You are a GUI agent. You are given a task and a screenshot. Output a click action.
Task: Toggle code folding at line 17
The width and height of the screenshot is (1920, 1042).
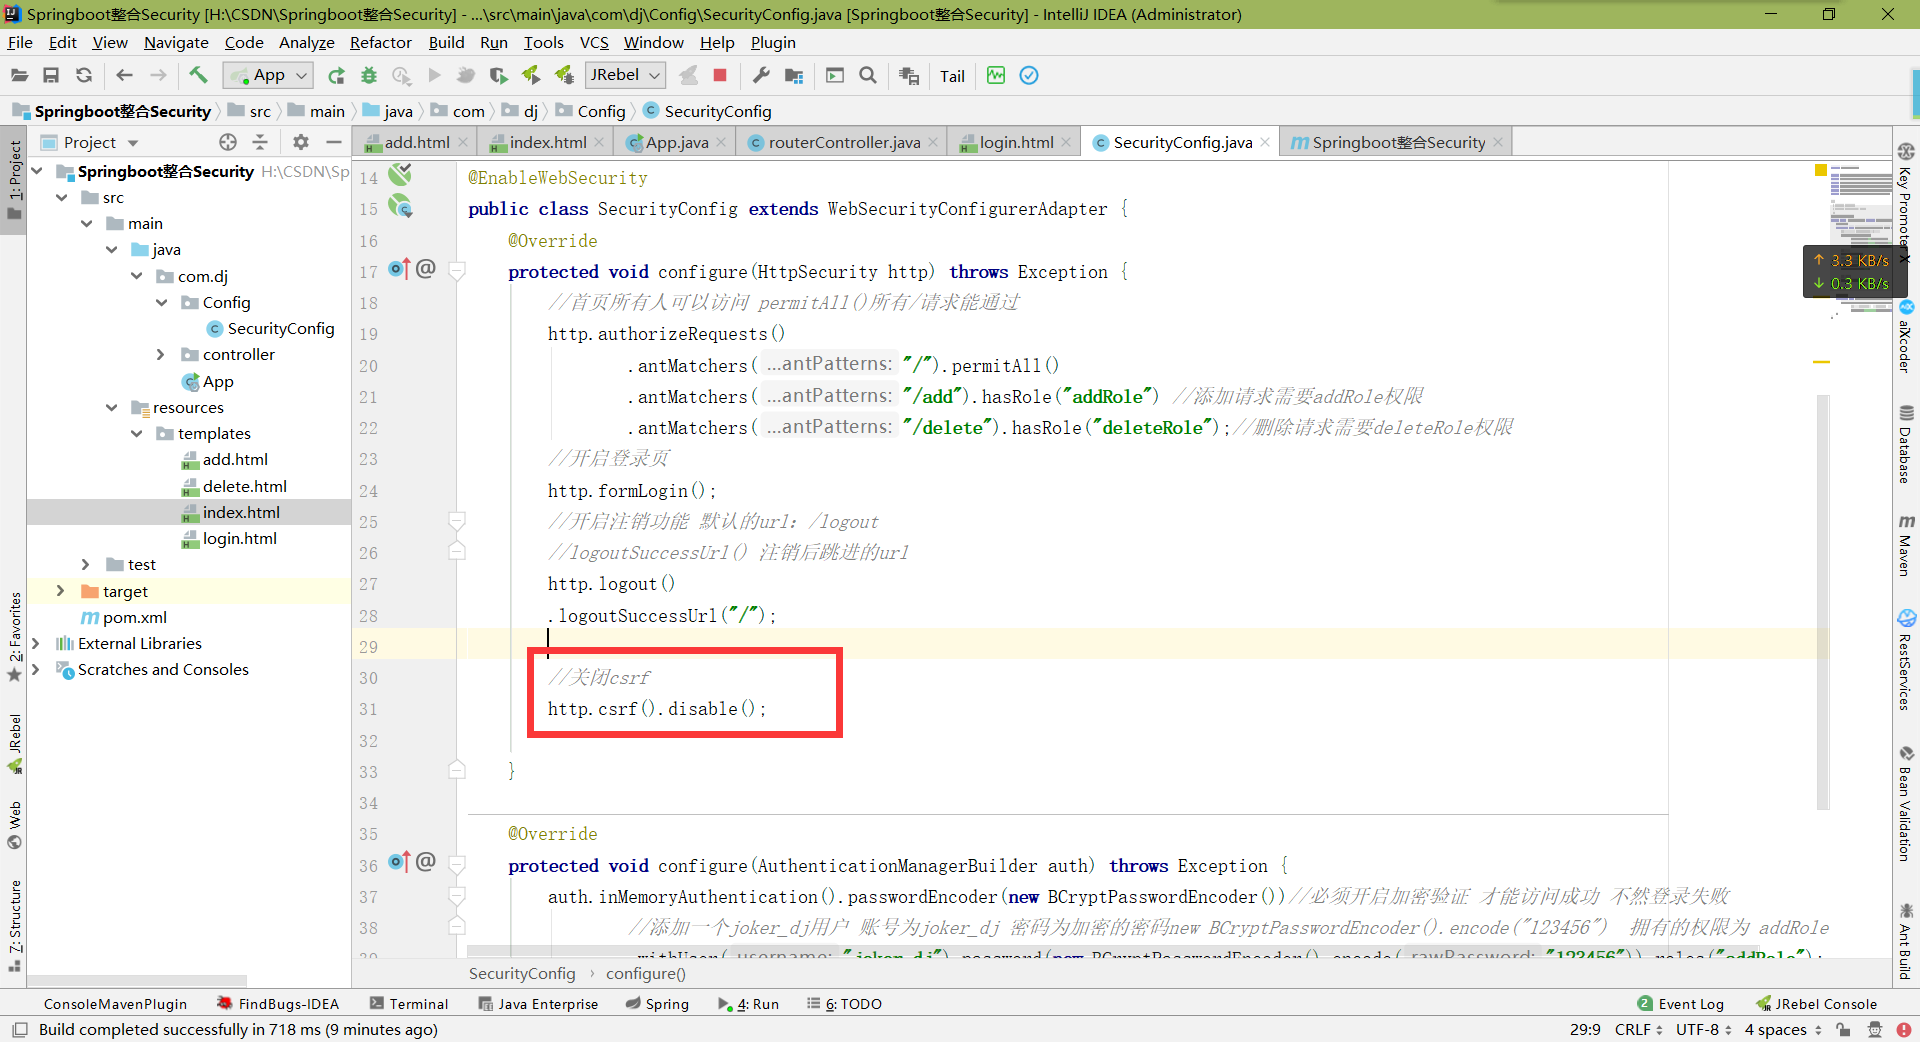click(x=457, y=271)
